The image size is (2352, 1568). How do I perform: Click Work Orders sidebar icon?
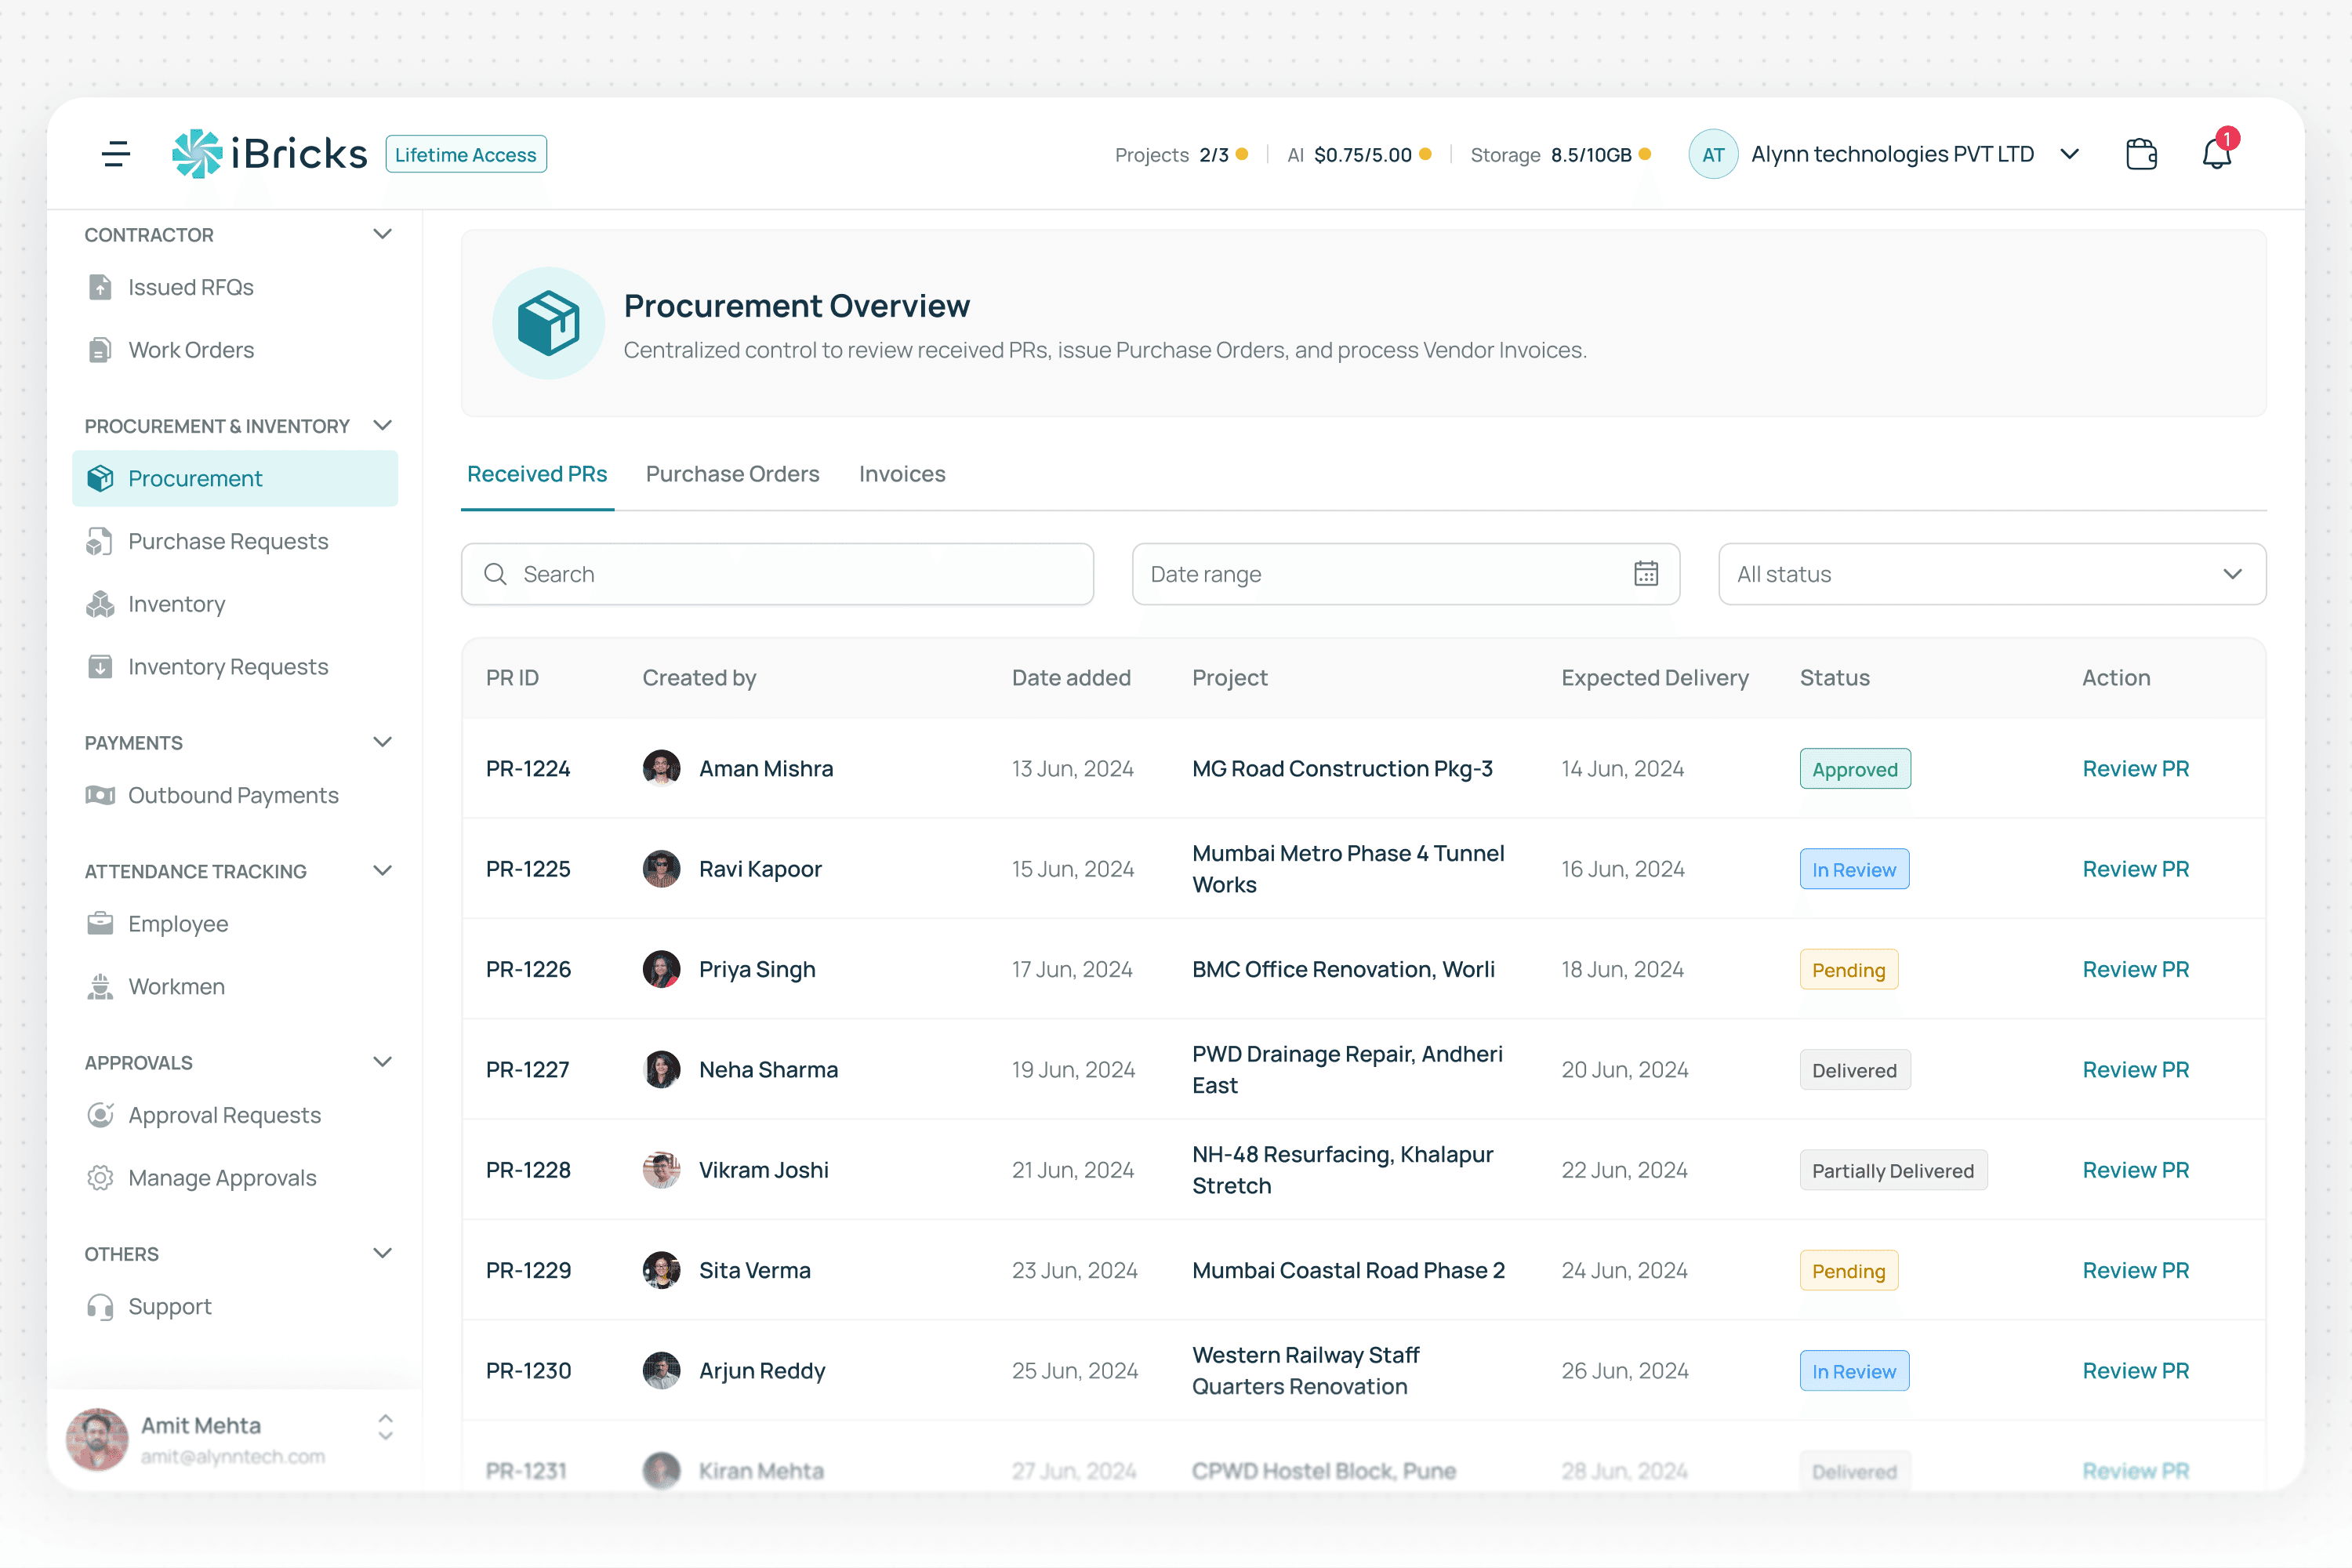click(x=100, y=350)
